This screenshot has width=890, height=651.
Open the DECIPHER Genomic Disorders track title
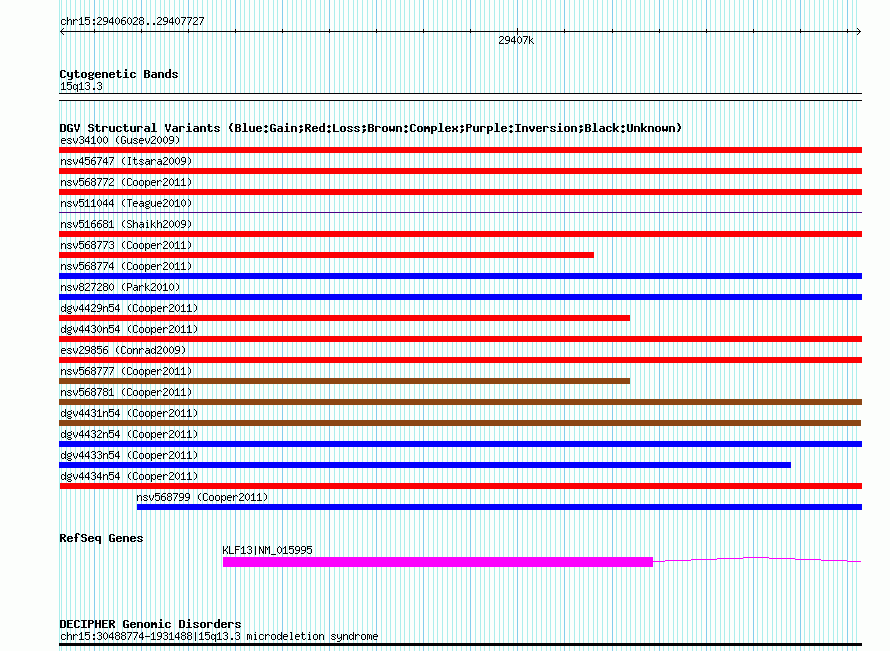(150, 624)
